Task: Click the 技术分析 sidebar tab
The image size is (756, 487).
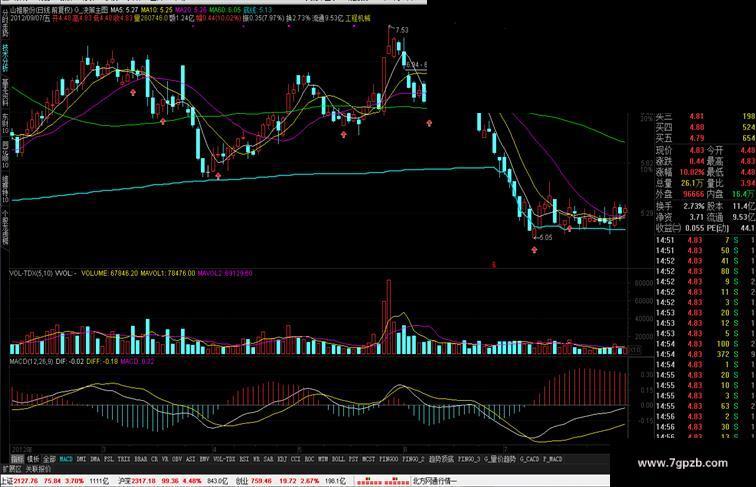Action: click(5, 58)
